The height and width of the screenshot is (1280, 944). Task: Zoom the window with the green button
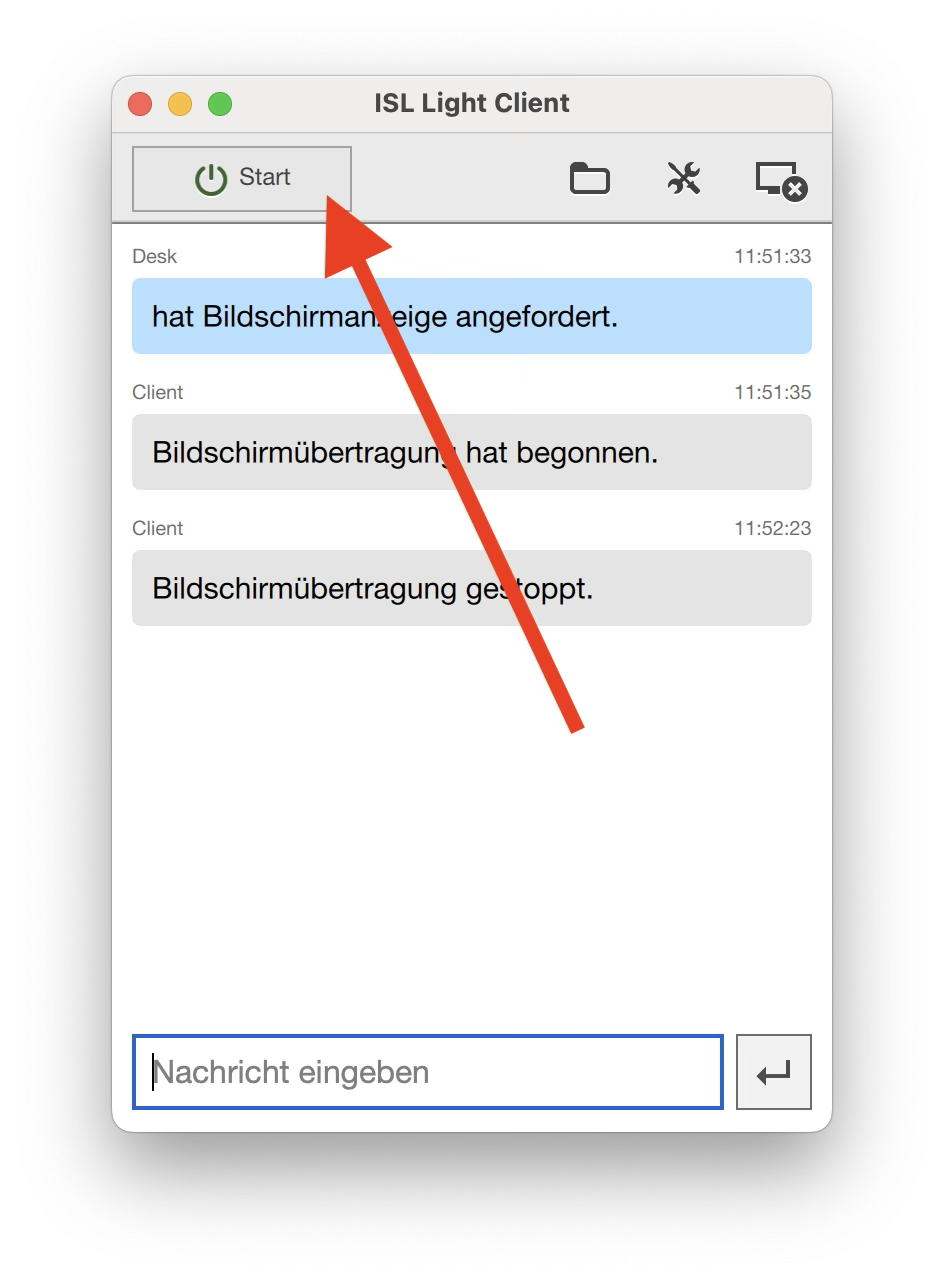click(220, 104)
